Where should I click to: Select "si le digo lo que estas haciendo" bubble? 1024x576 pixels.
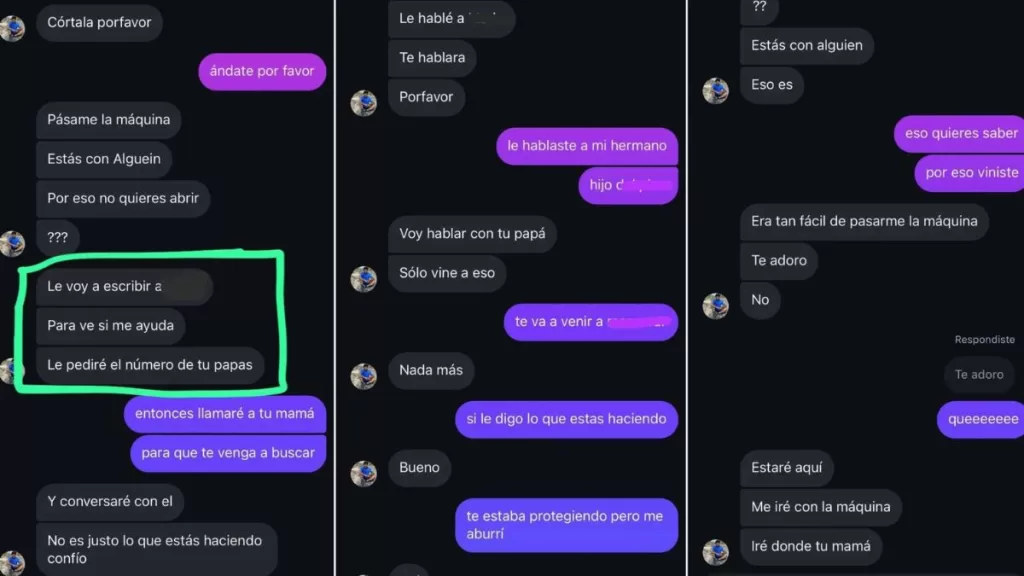coord(566,419)
